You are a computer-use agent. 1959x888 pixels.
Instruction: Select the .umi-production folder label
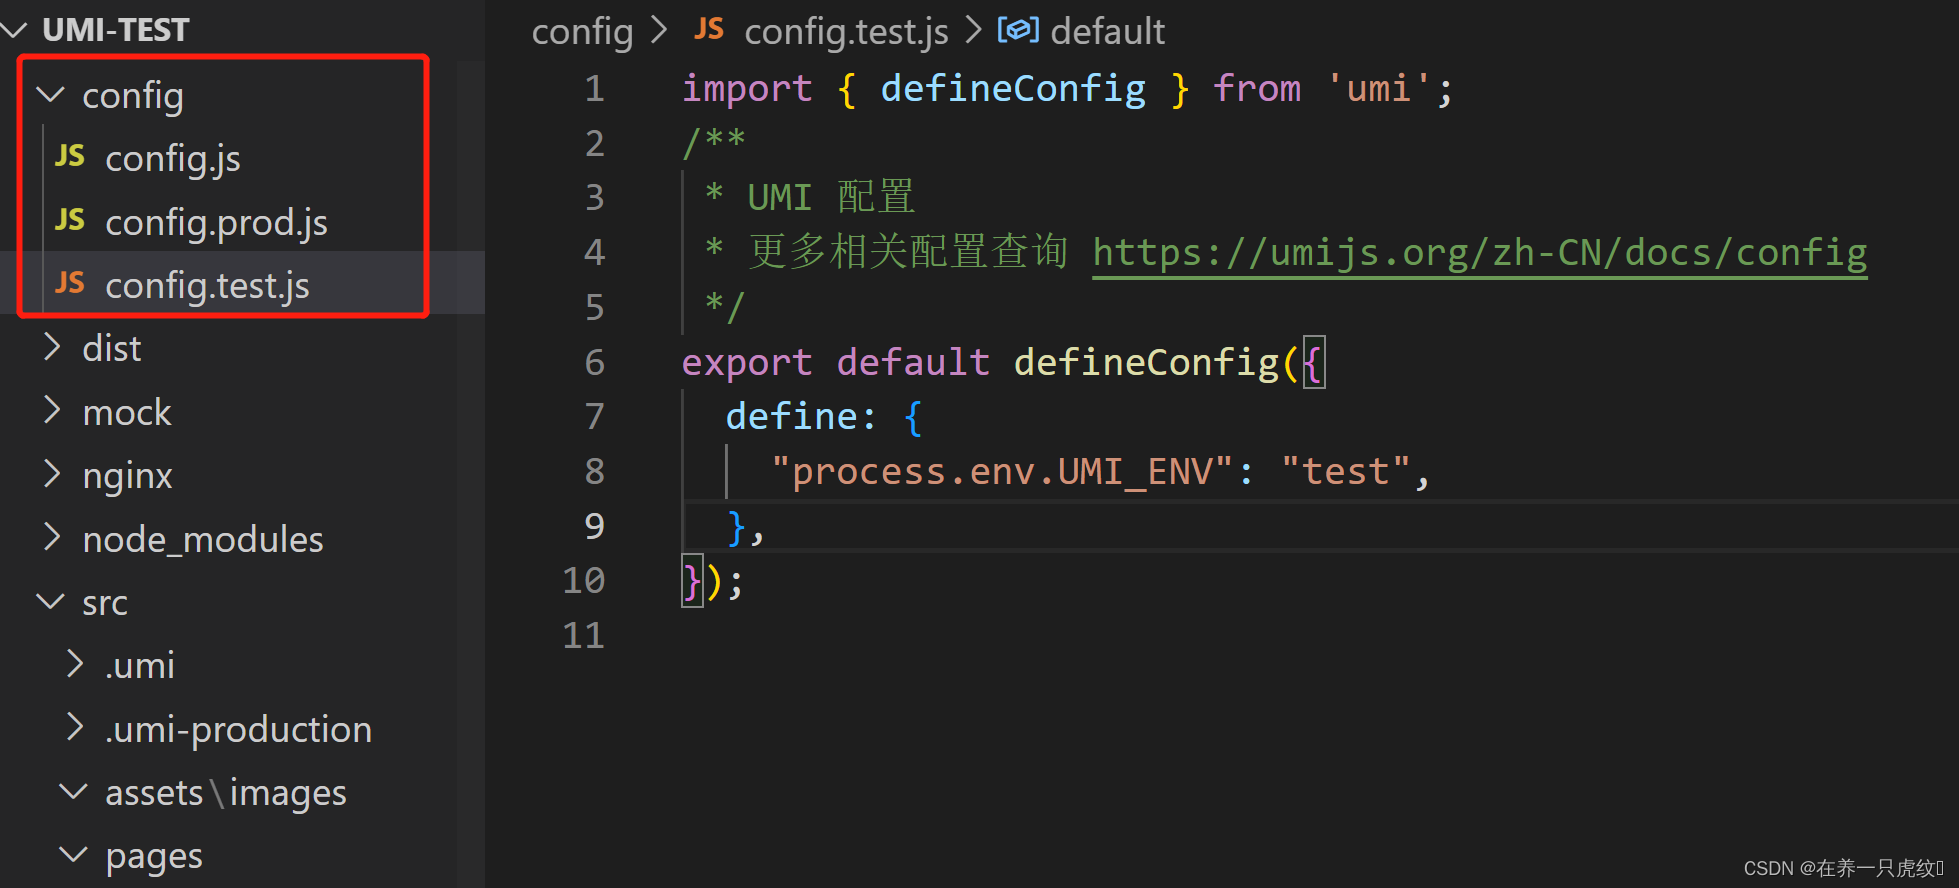click(x=238, y=730)
